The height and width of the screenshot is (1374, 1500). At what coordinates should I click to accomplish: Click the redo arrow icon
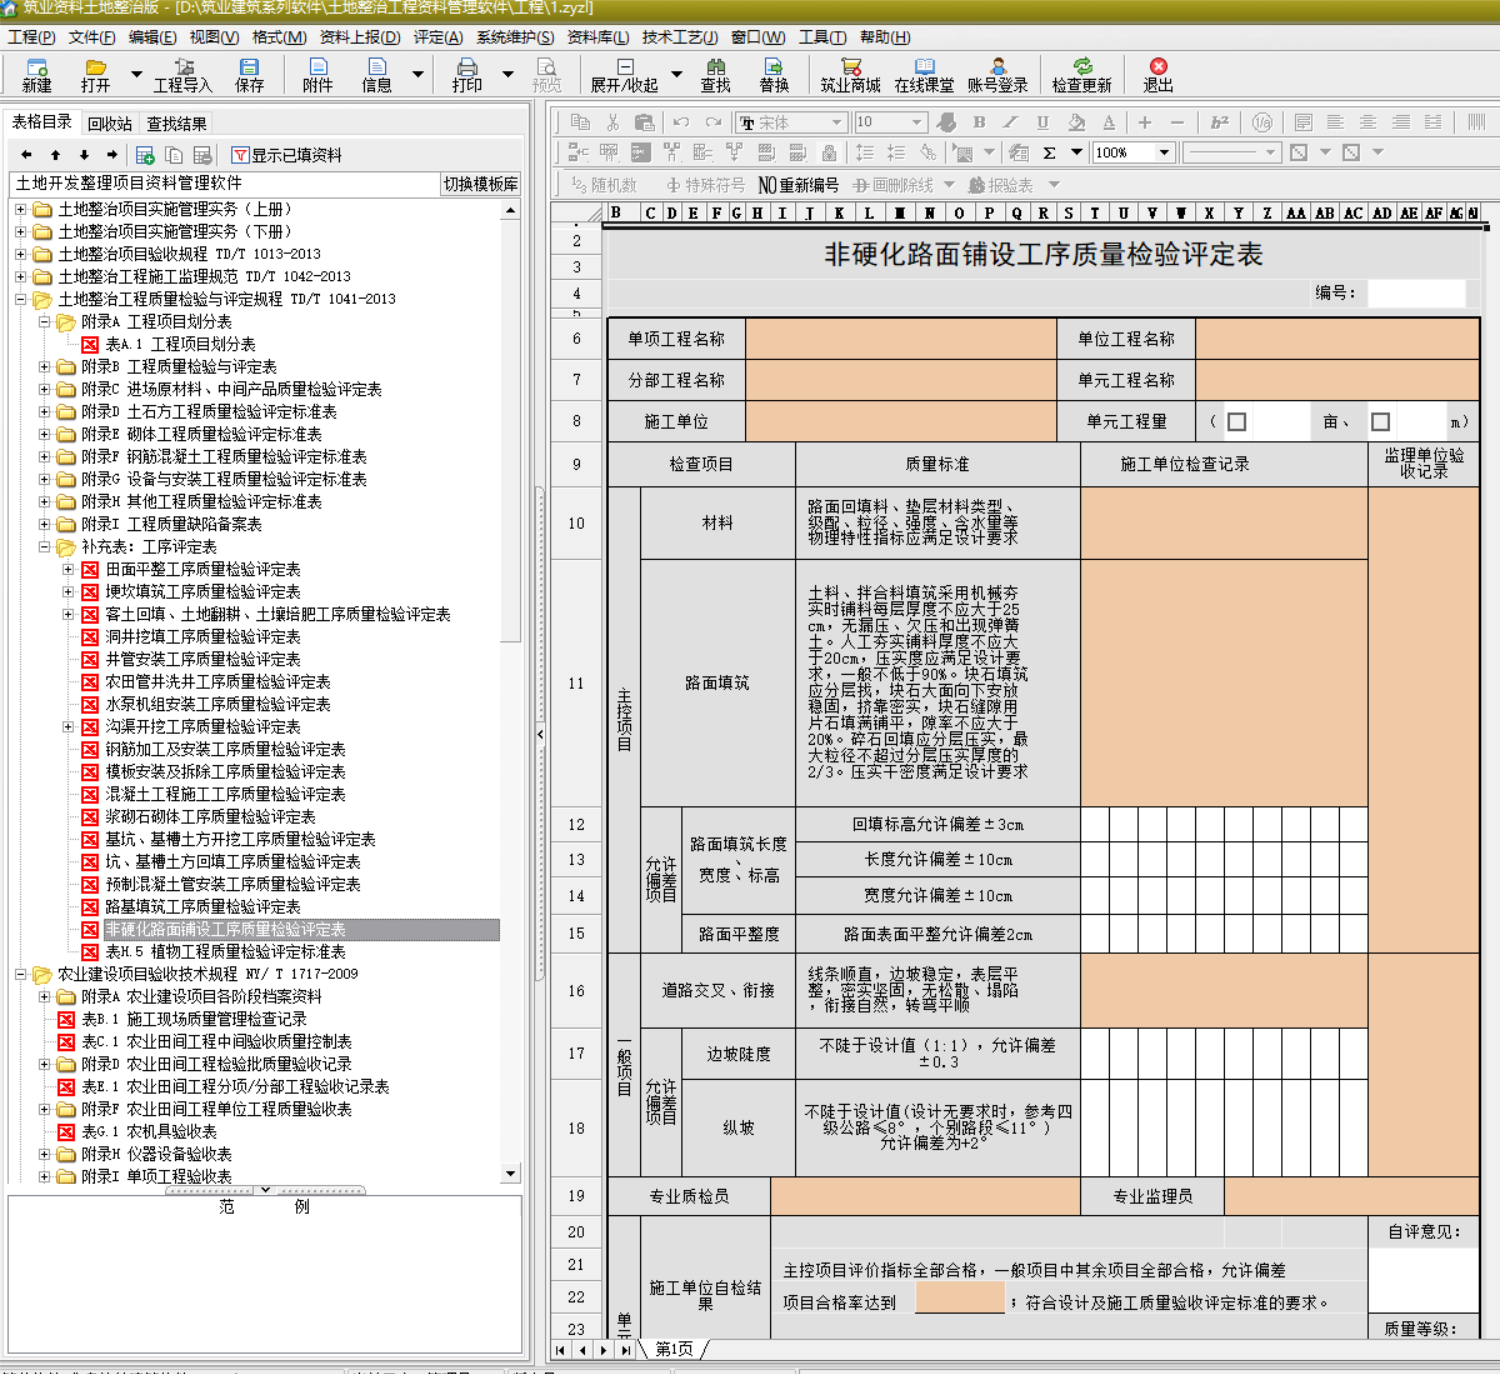(x=713, y=122)
